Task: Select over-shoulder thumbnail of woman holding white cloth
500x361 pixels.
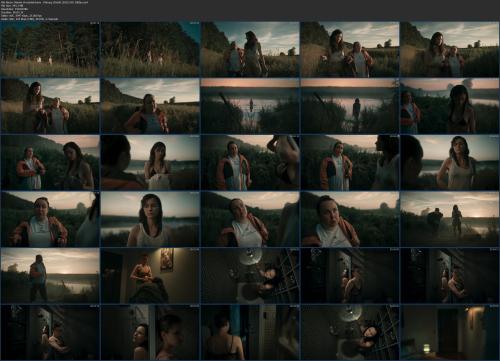Action: [x=150, y=163]
